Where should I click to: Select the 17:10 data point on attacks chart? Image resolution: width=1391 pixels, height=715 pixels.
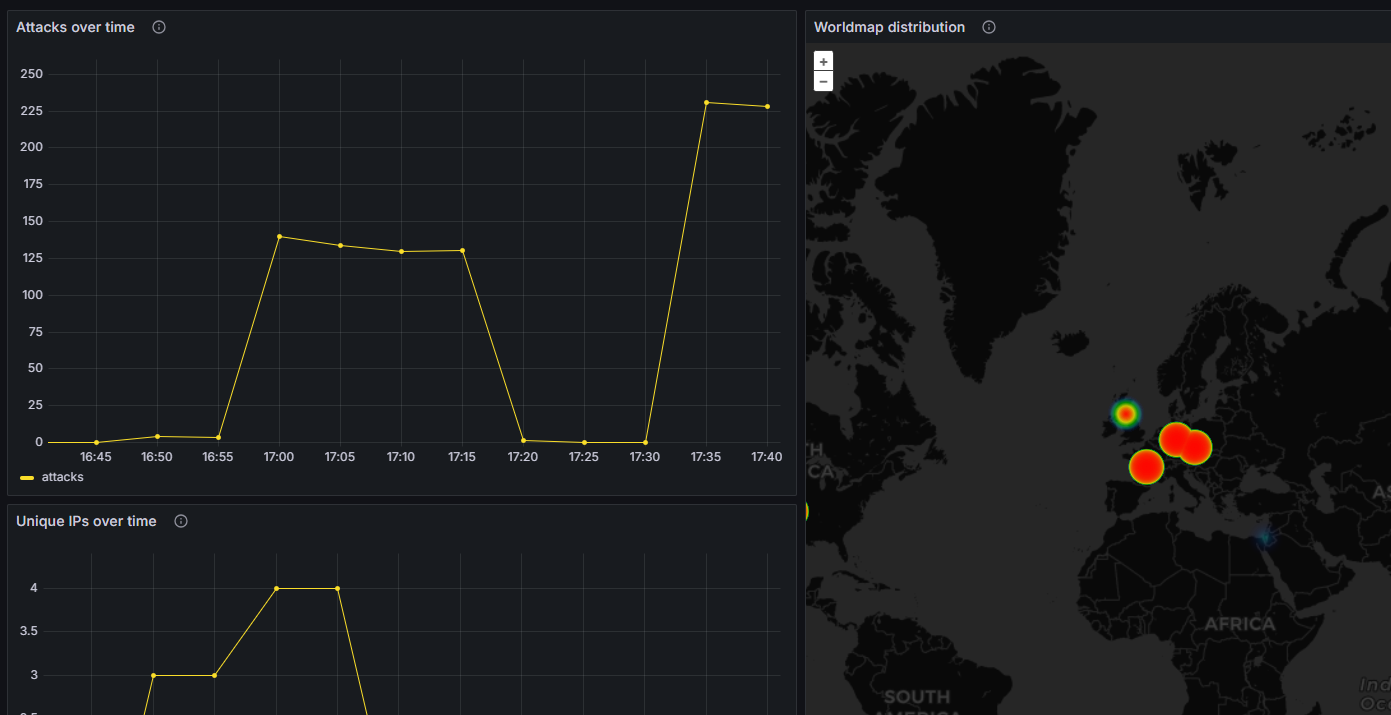click(401, 251)
